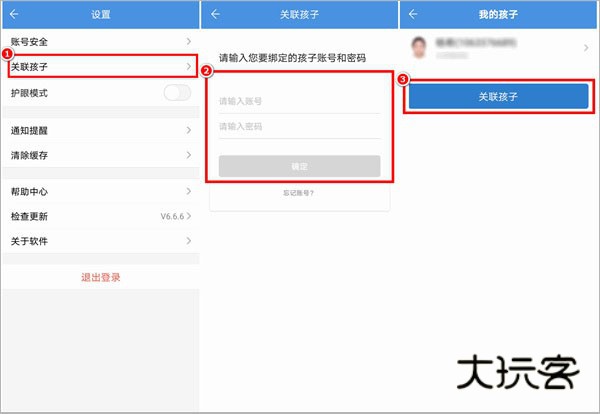Click the 护眼模式 label
The height and width of the screenshot is (414, 600).
(x=29, y=93)
